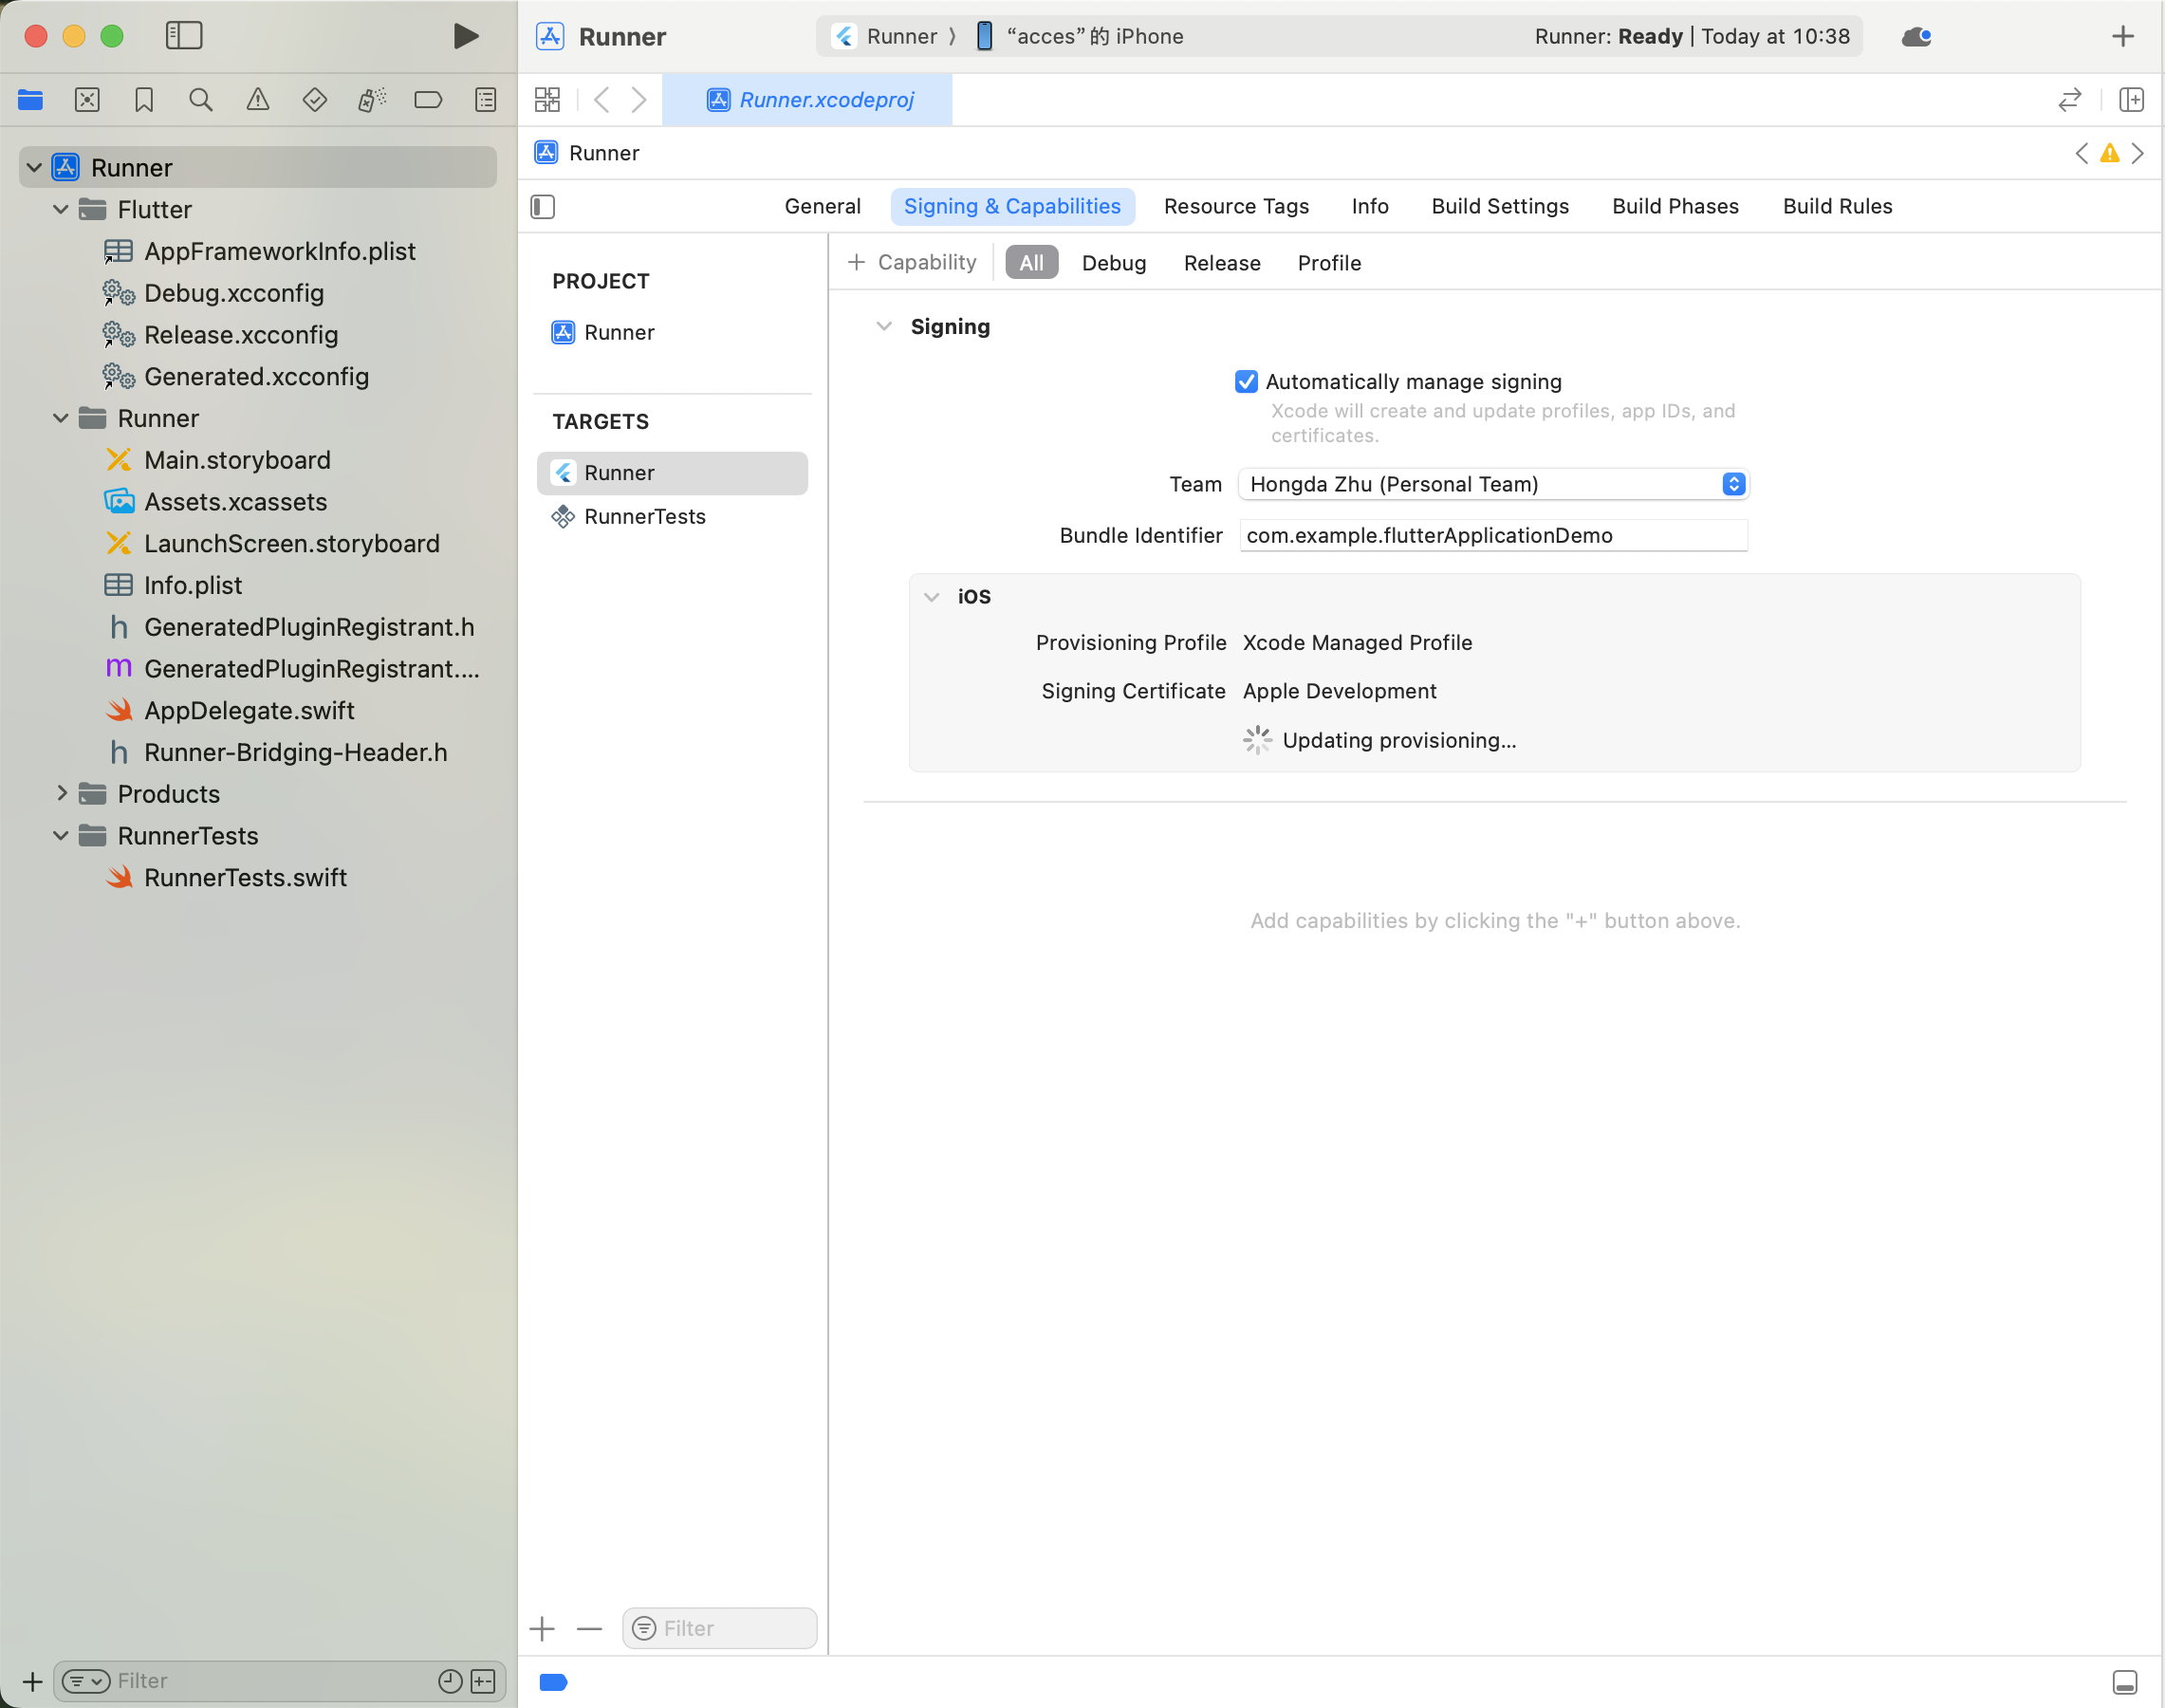The image size is (2165, 1708).
Task: Open the Build Phases tab
Action: 1675,207
